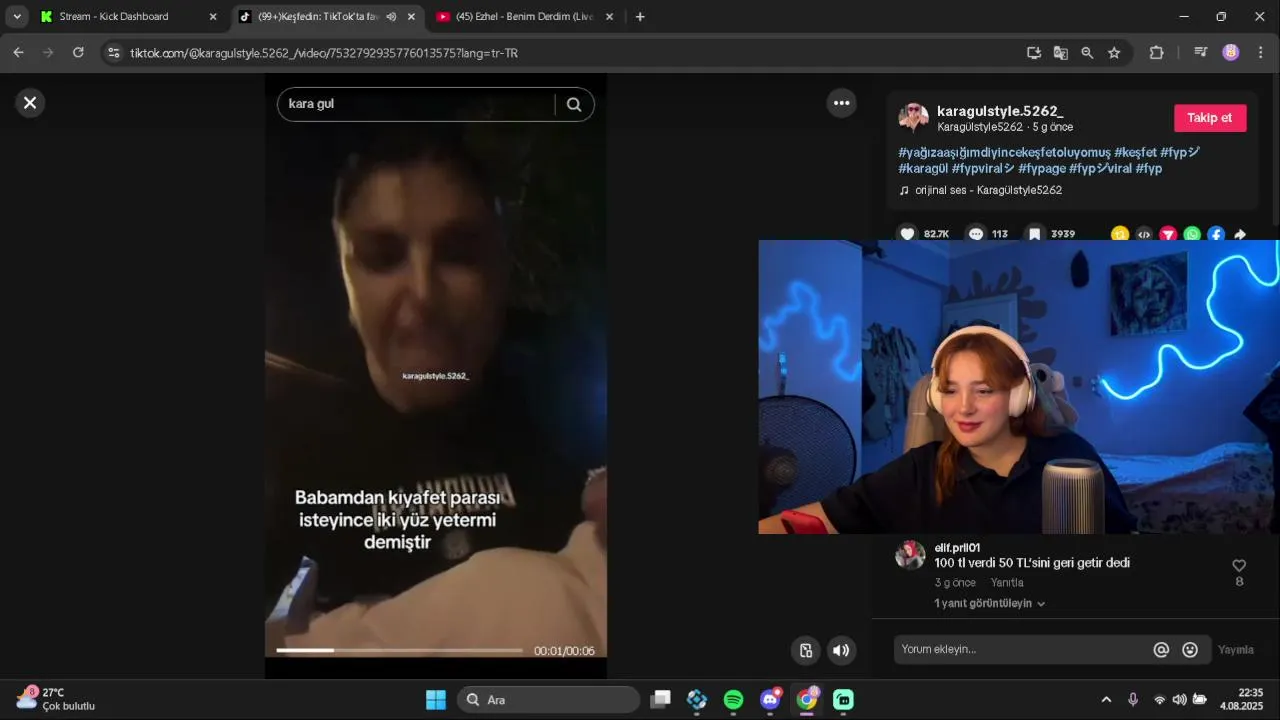1280x720 pixels.
Task: Follow the account with Takip et button
Action: click(x=1210, y=118)
